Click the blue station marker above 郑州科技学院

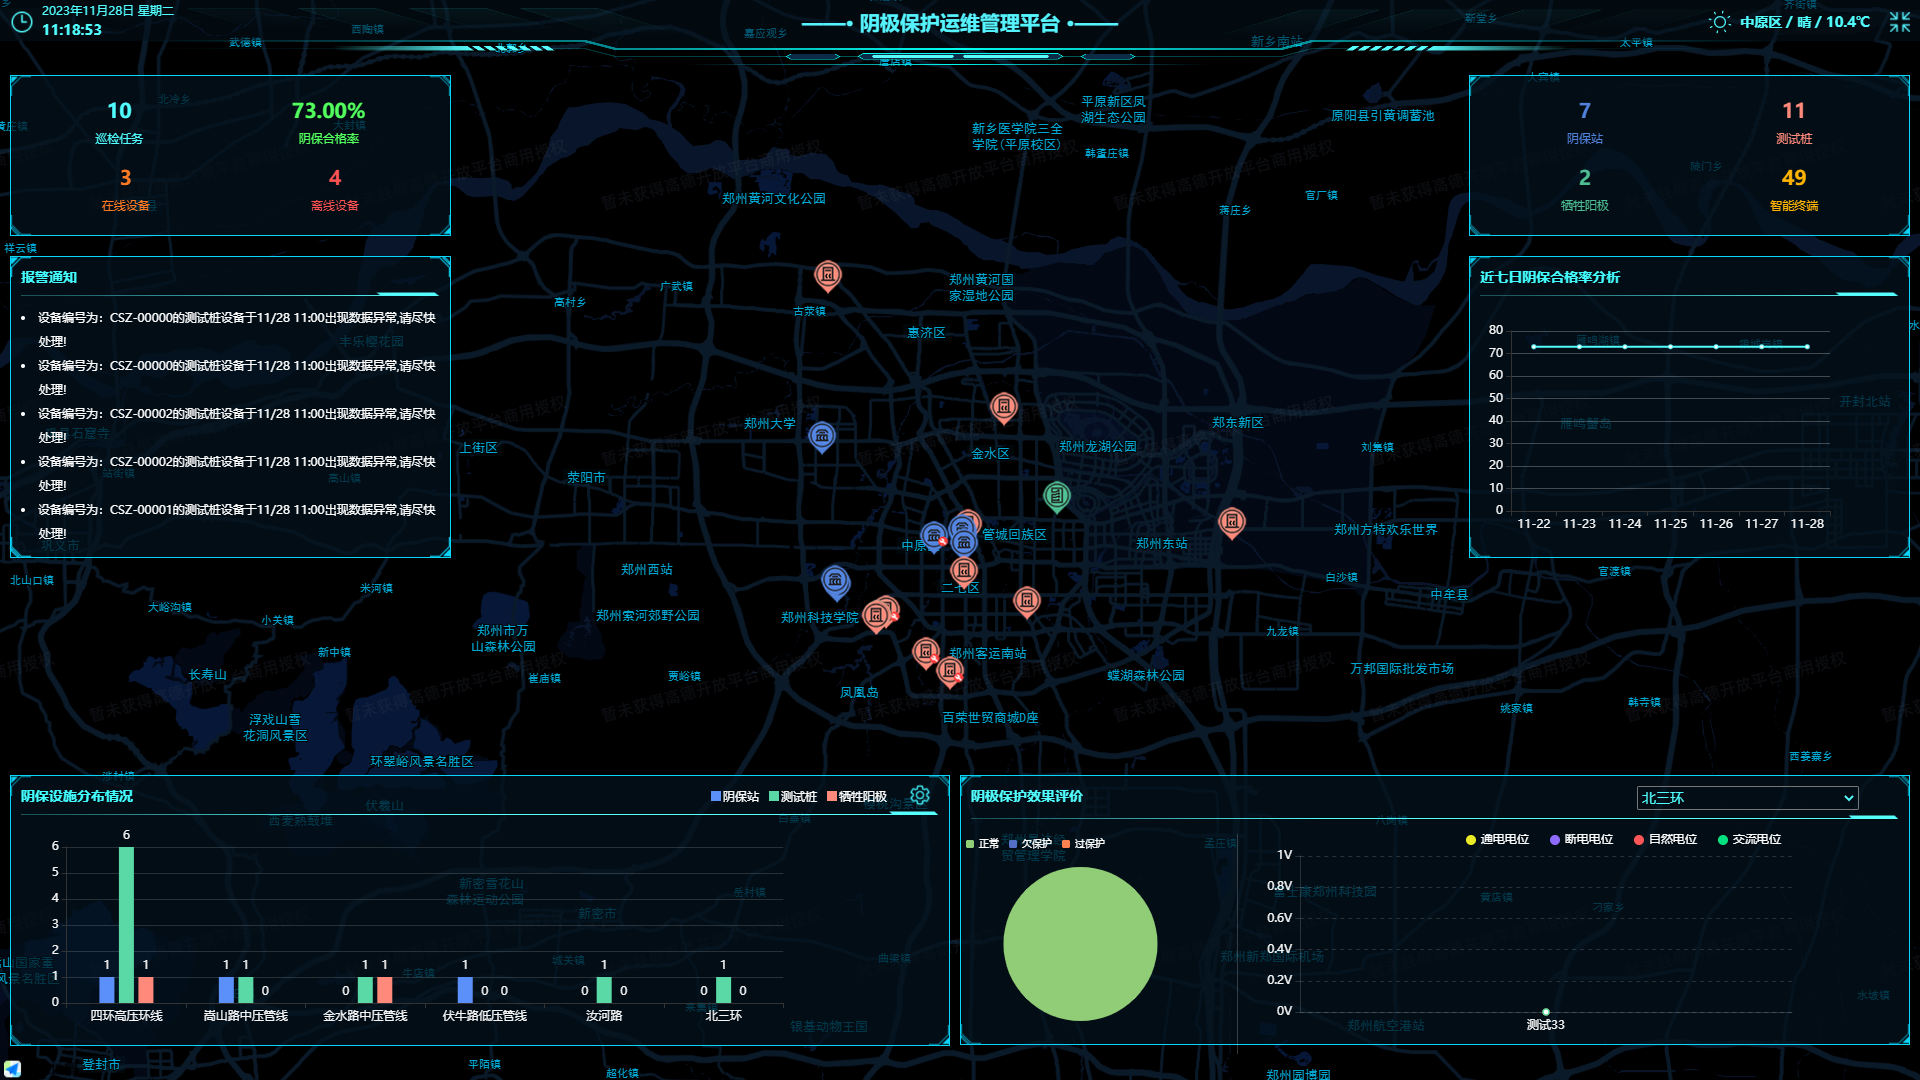click(835, 581)
